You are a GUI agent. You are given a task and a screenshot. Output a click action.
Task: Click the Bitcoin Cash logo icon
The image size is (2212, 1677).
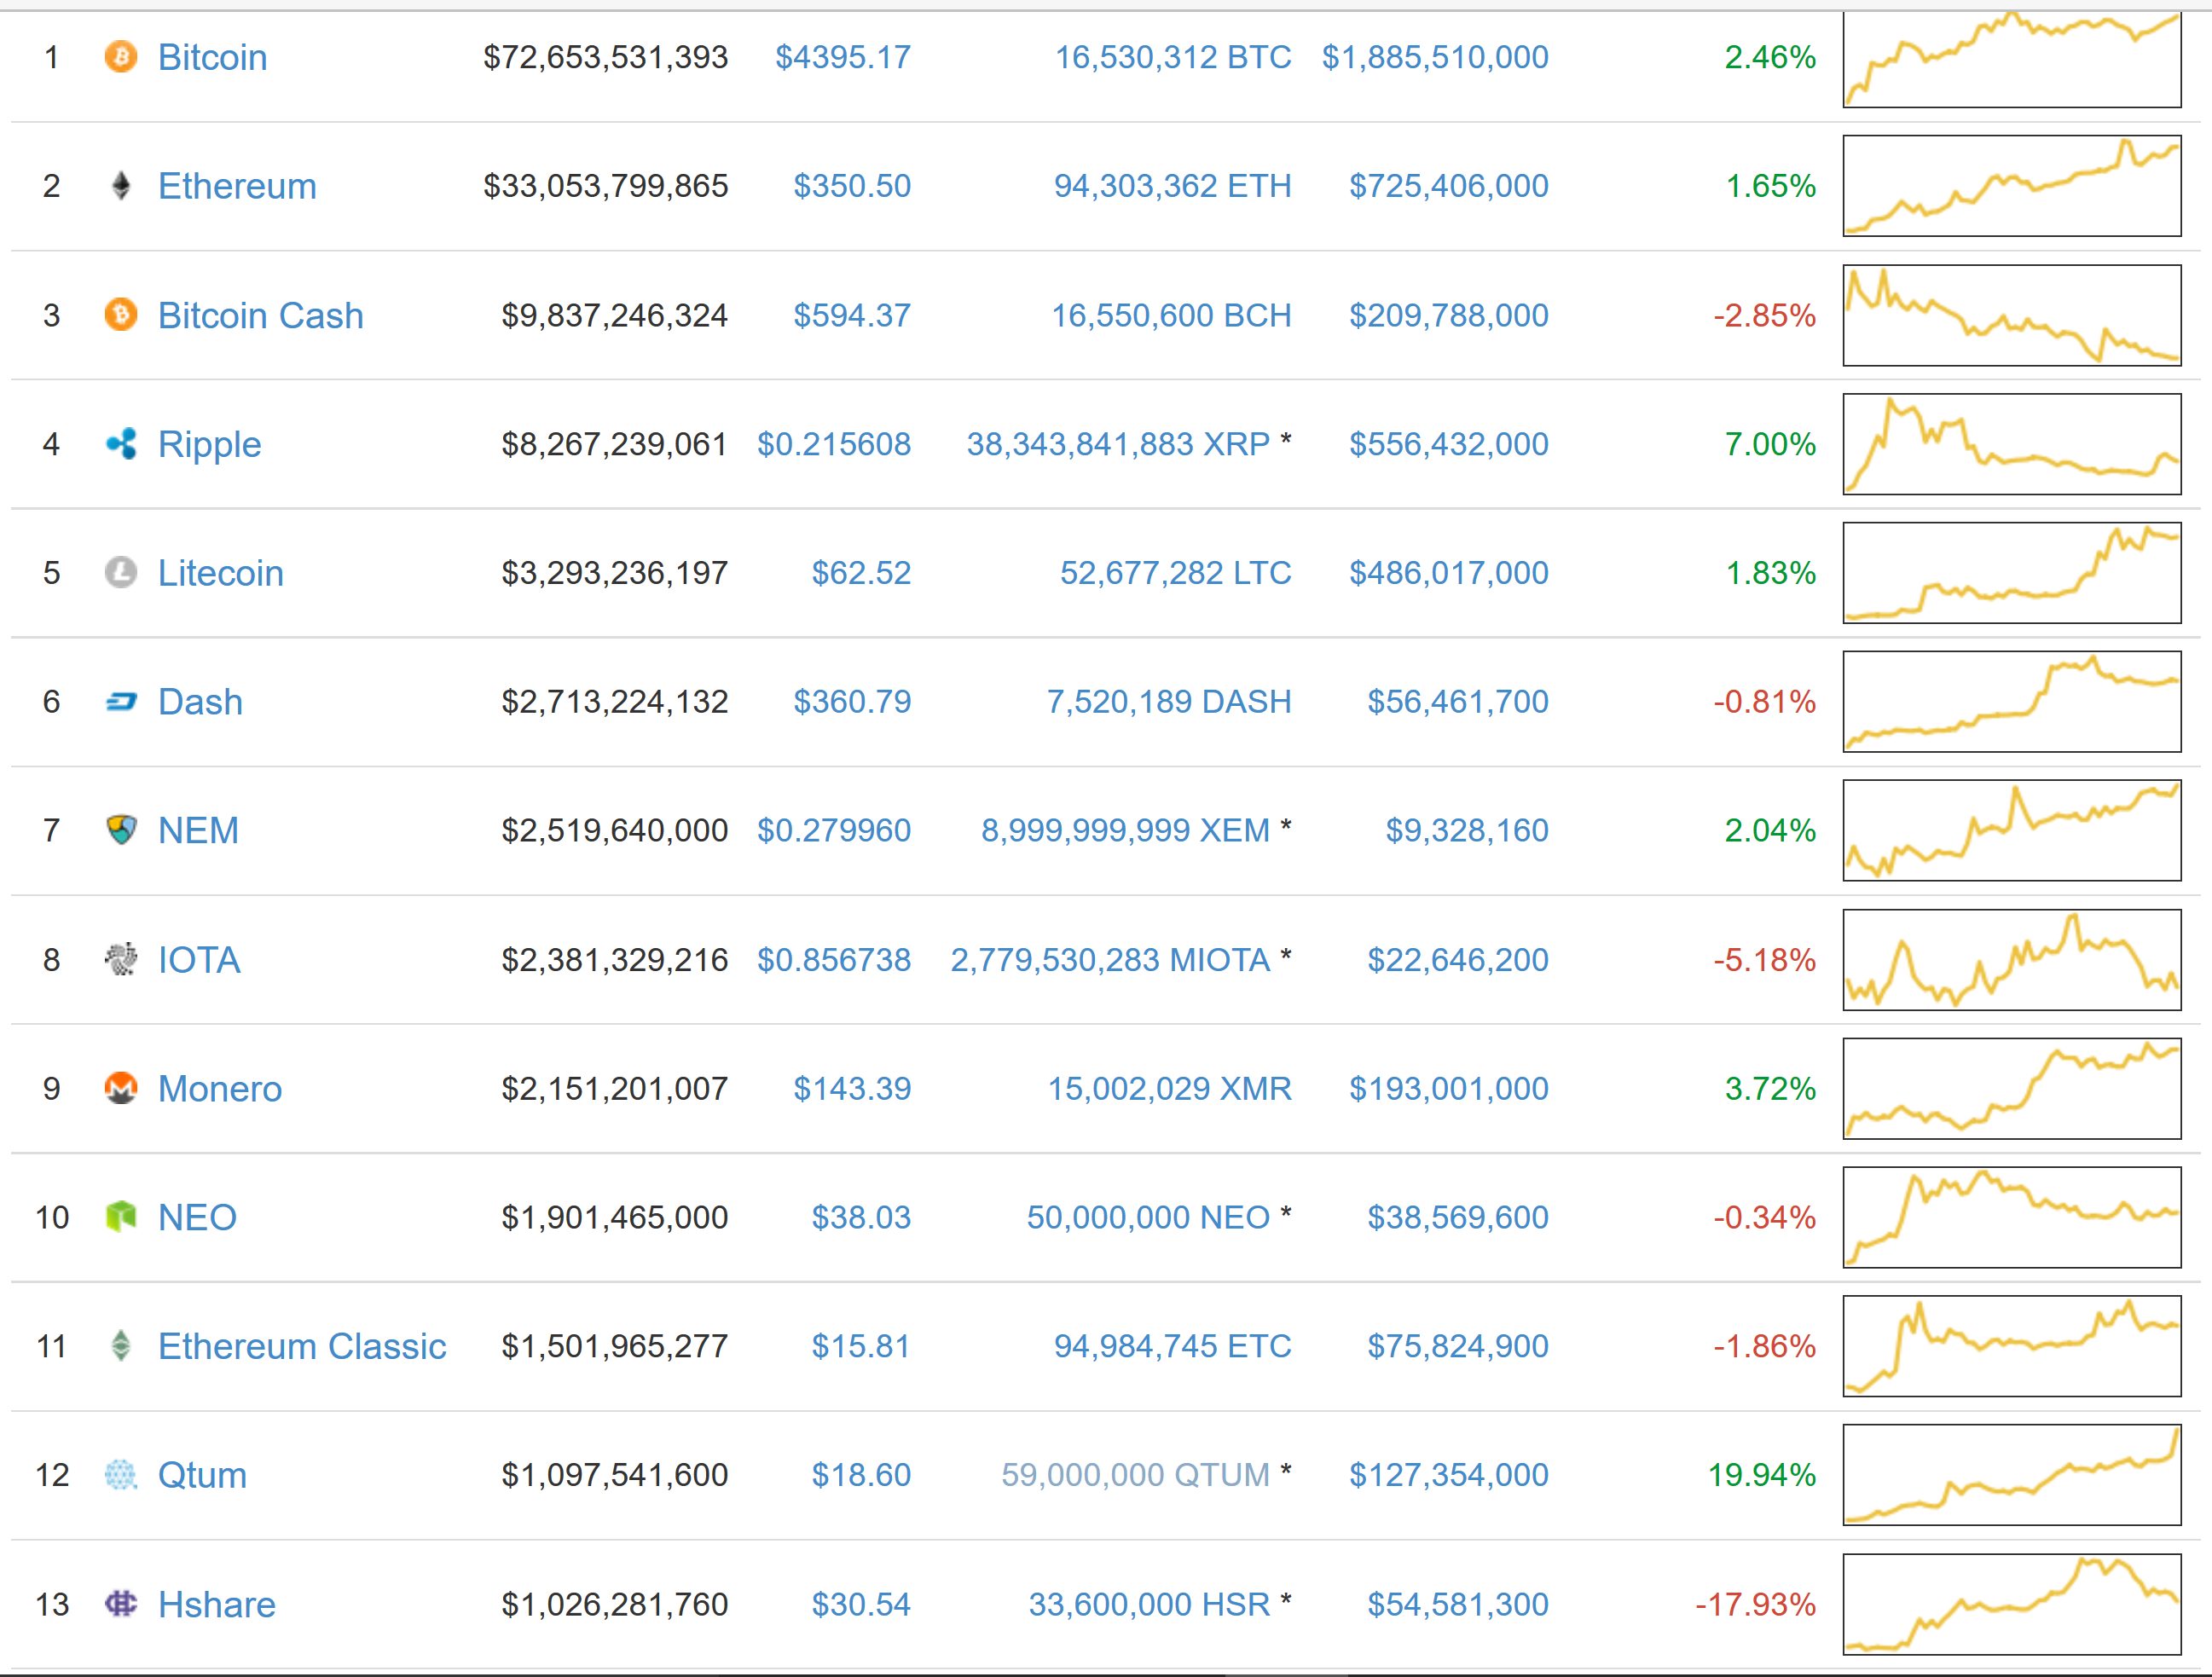pos(121,315)
